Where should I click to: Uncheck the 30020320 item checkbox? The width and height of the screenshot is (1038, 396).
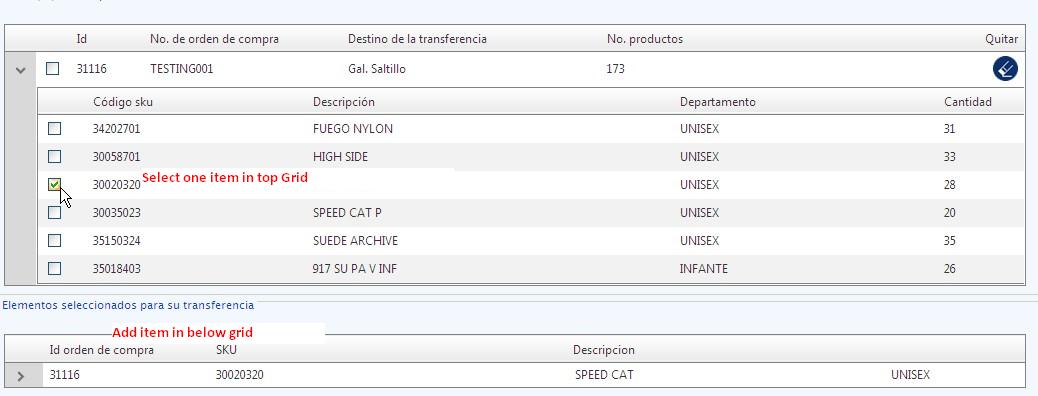pyautogui.click(x=54, y=185)
